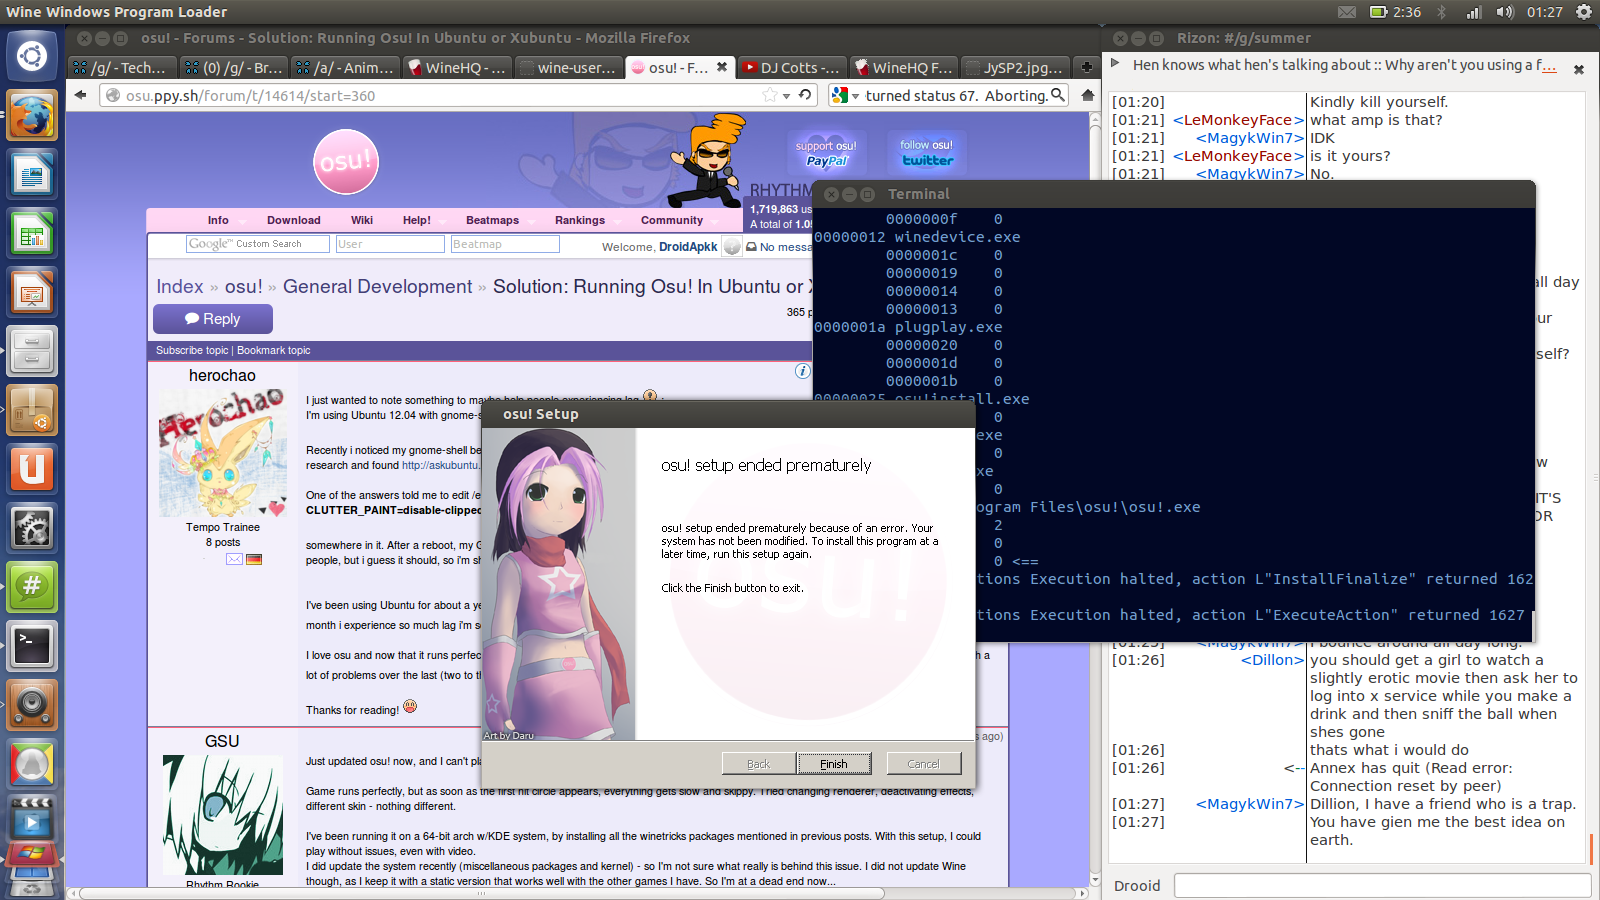Open the Wiki page on osu! site
The width and height of the screenshot is (1600, 900).
point(362,220)
